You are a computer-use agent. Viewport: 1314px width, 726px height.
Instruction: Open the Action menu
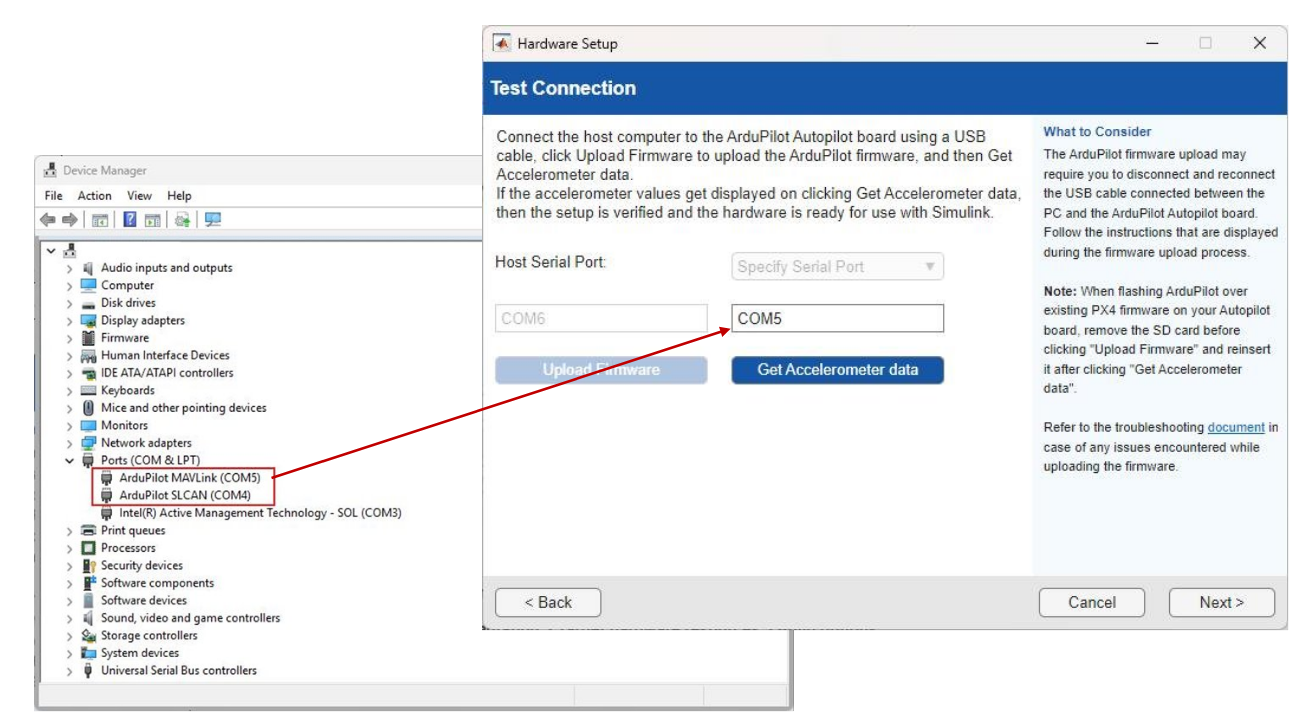pos(95,196)
